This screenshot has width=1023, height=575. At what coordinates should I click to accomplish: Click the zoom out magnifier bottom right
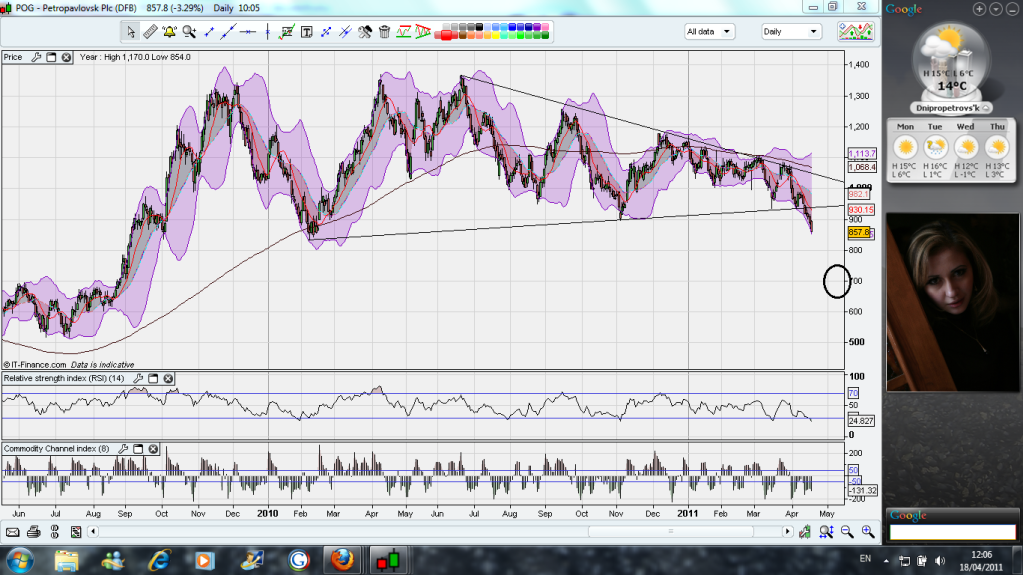coord(847,533)
